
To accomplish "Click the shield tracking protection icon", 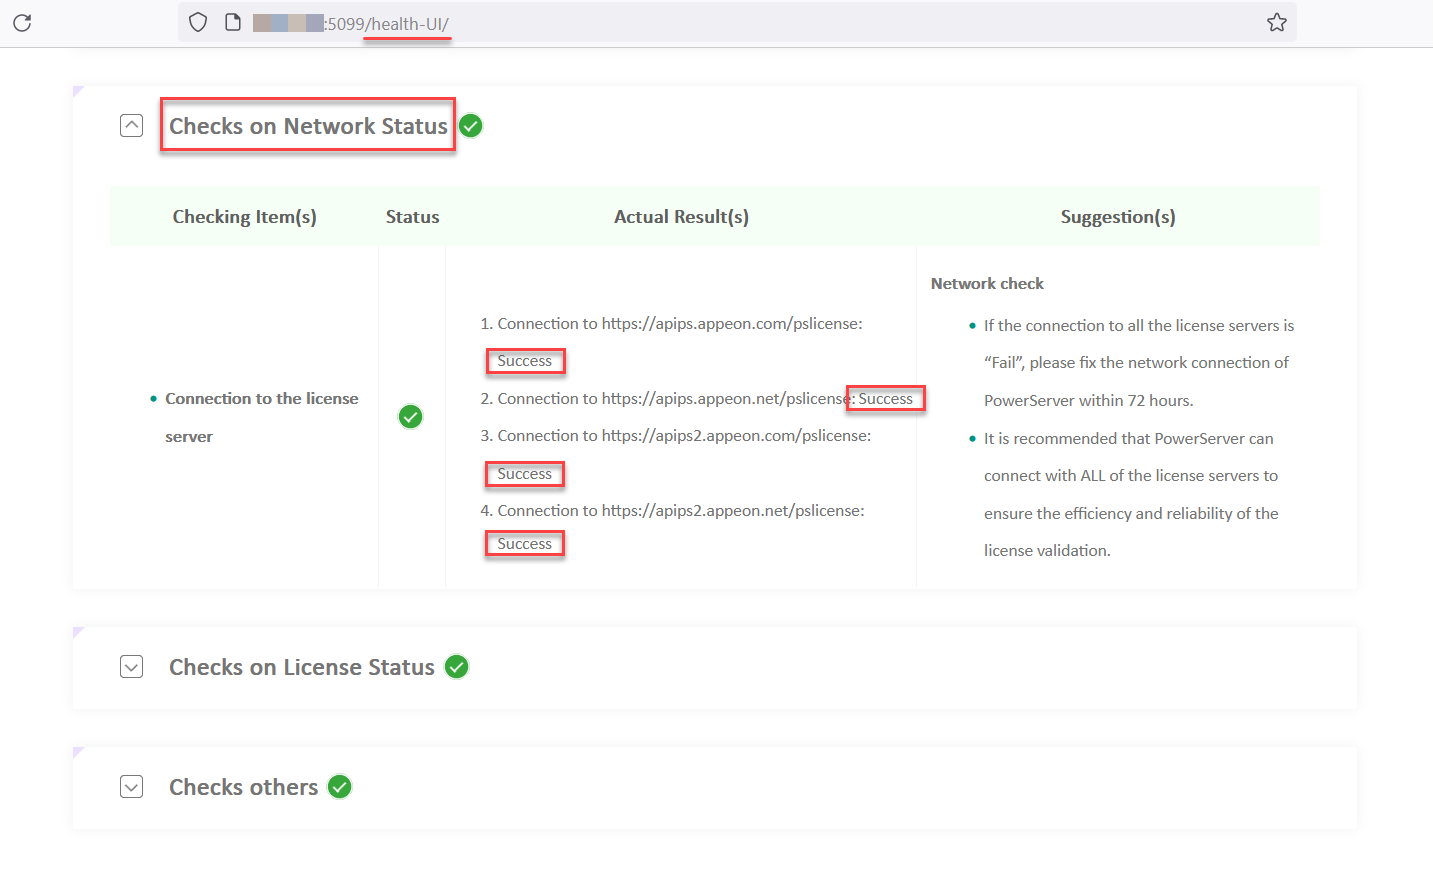I will click(x=198, y=23).
